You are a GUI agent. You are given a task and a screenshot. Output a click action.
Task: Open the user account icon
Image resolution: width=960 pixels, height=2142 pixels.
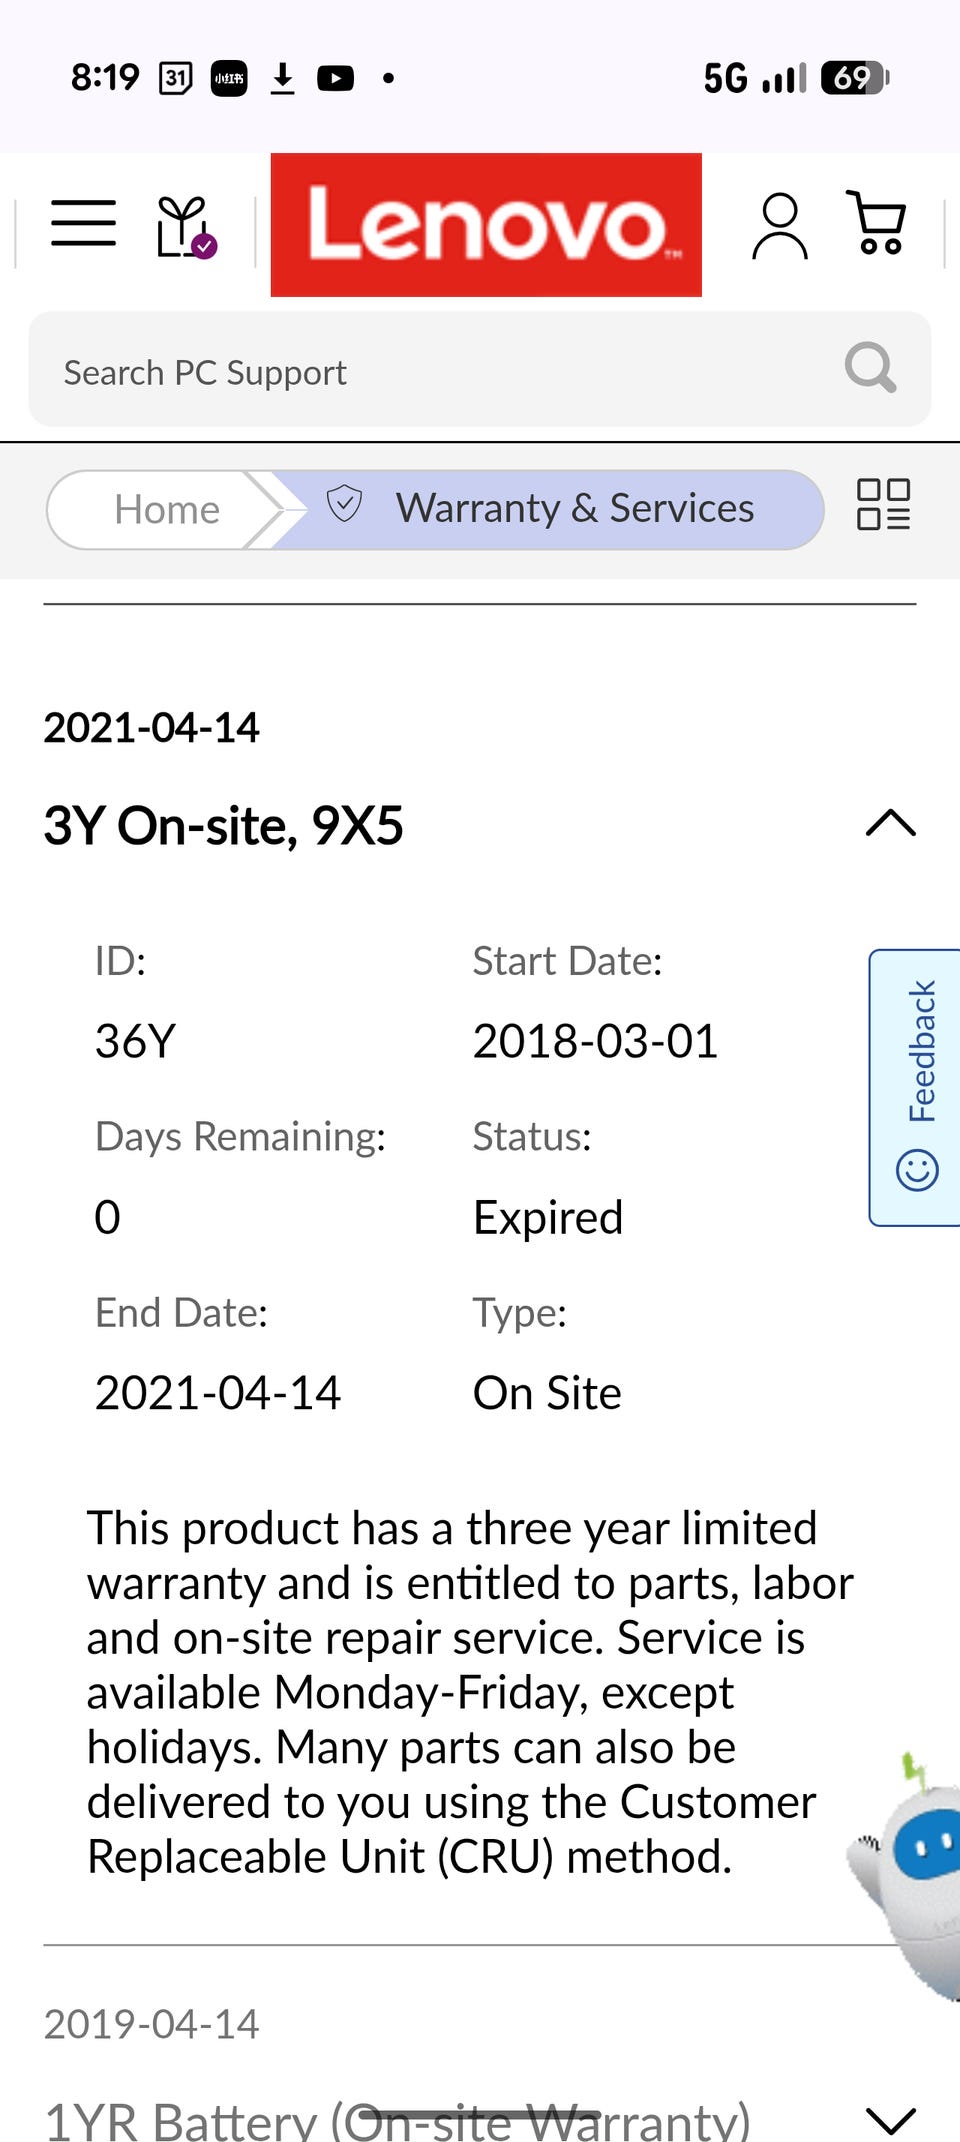(x=780, y=227)
